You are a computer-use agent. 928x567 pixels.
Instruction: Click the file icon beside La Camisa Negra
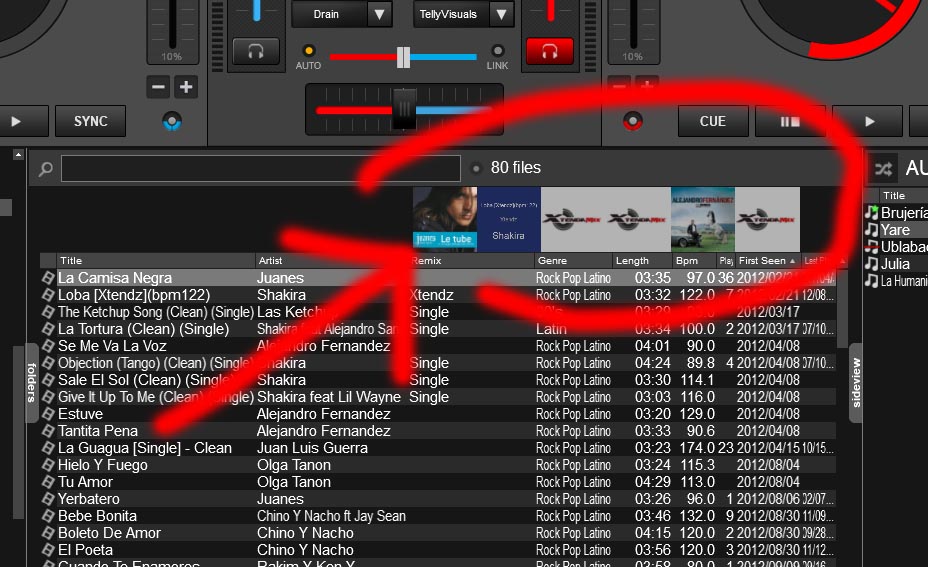tap(48, 278)
